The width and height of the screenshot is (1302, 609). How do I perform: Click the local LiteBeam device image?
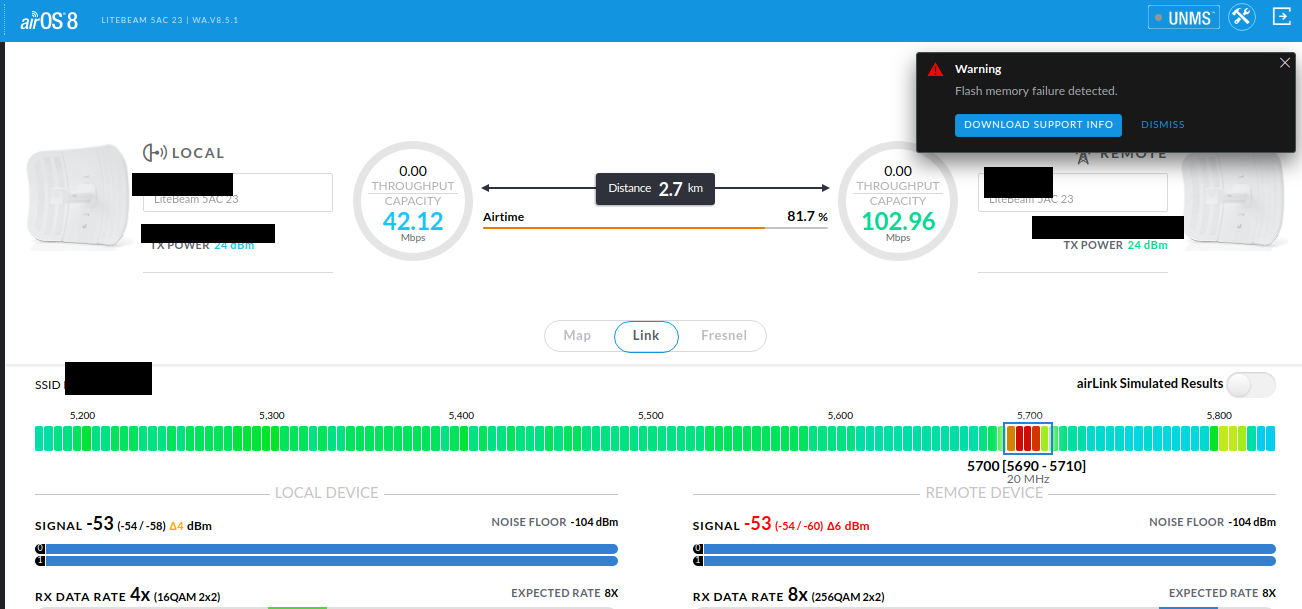[x=76, y=197]
